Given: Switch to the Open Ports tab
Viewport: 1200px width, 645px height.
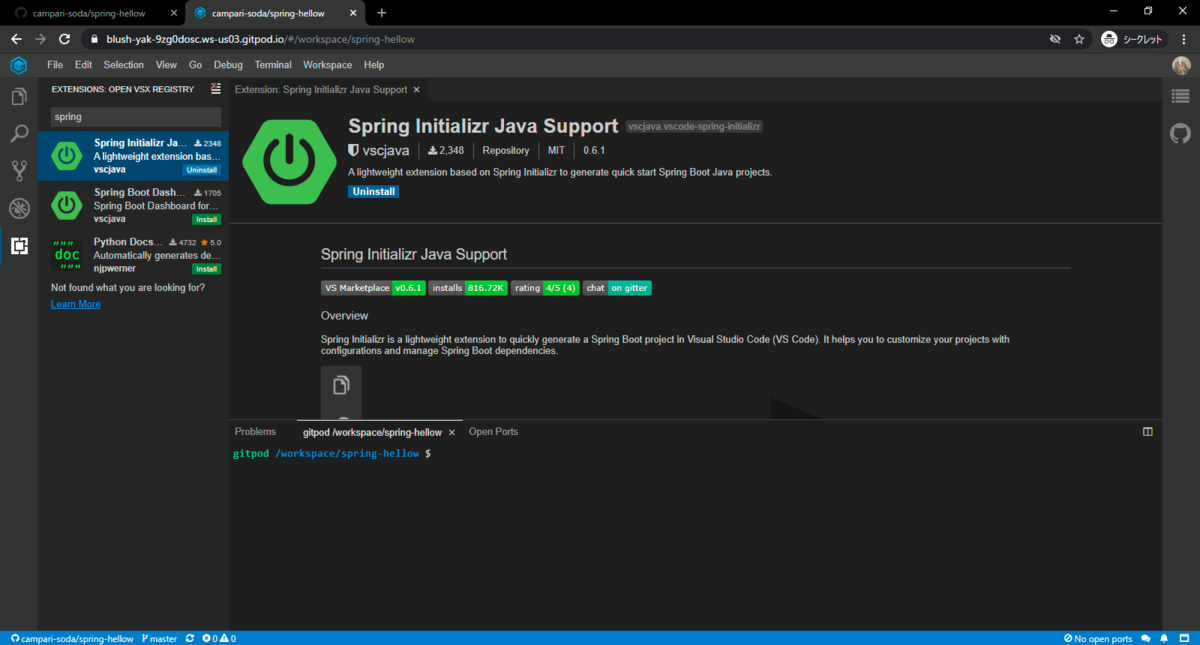Looking at the screenshot, I should (x=494, y=432).
